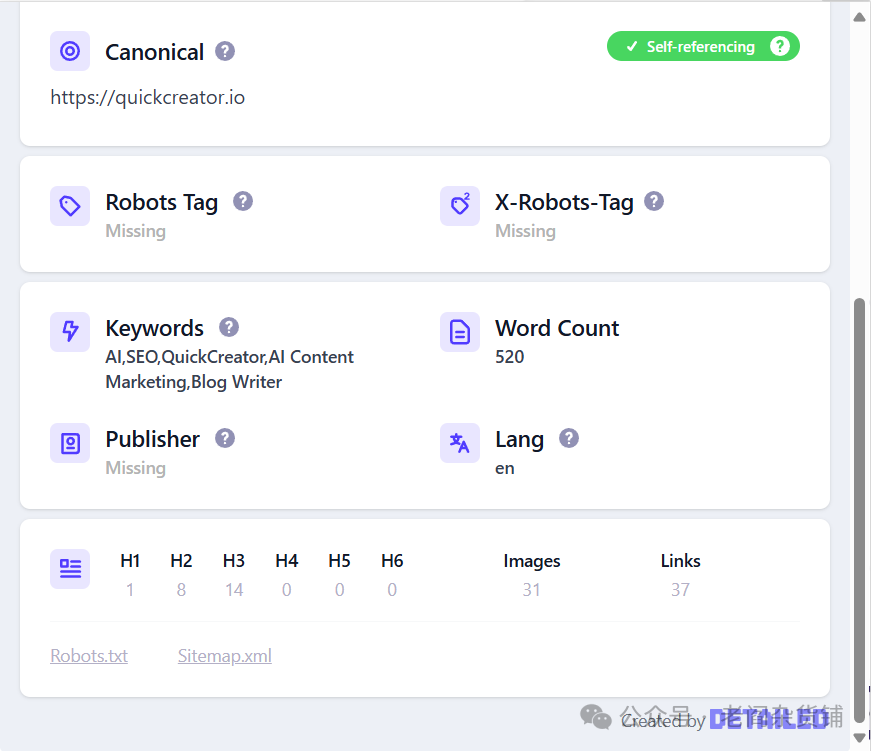871x751 pixels.
Task: Click the Lang translate icon
Action: pos(460,443)
